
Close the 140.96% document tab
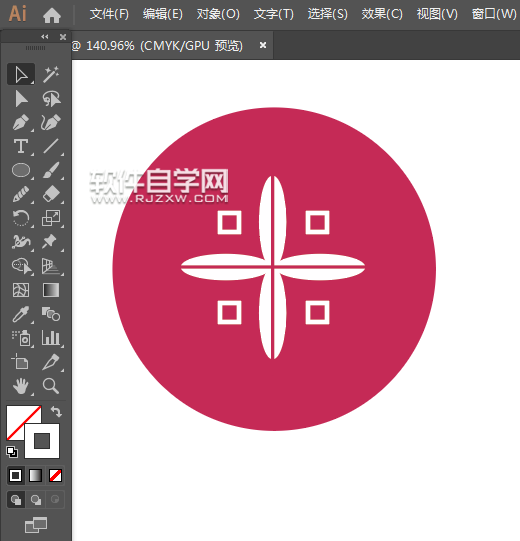click(263, 45)
